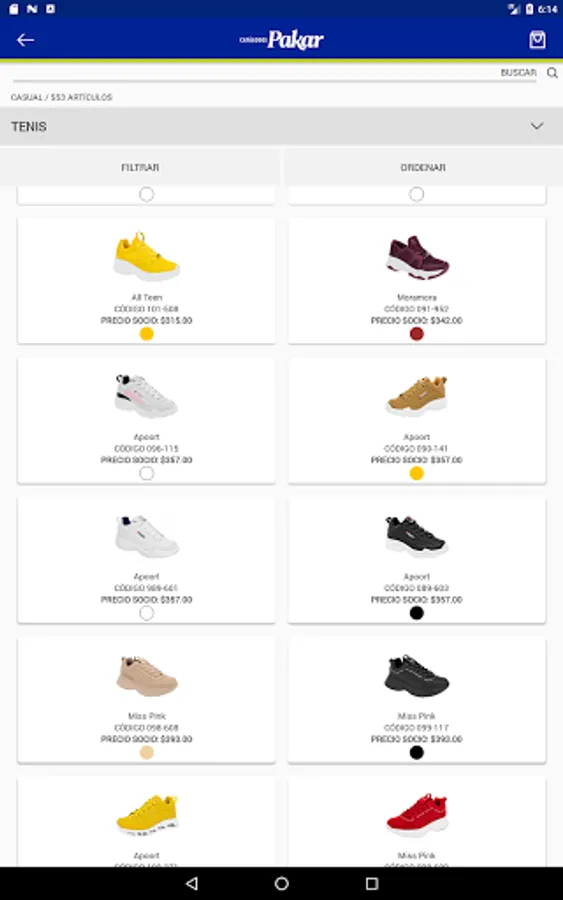Viewport: 563px width, 900px height.
Task: Click the BUSCAR search field
Action: click(274, 73)
